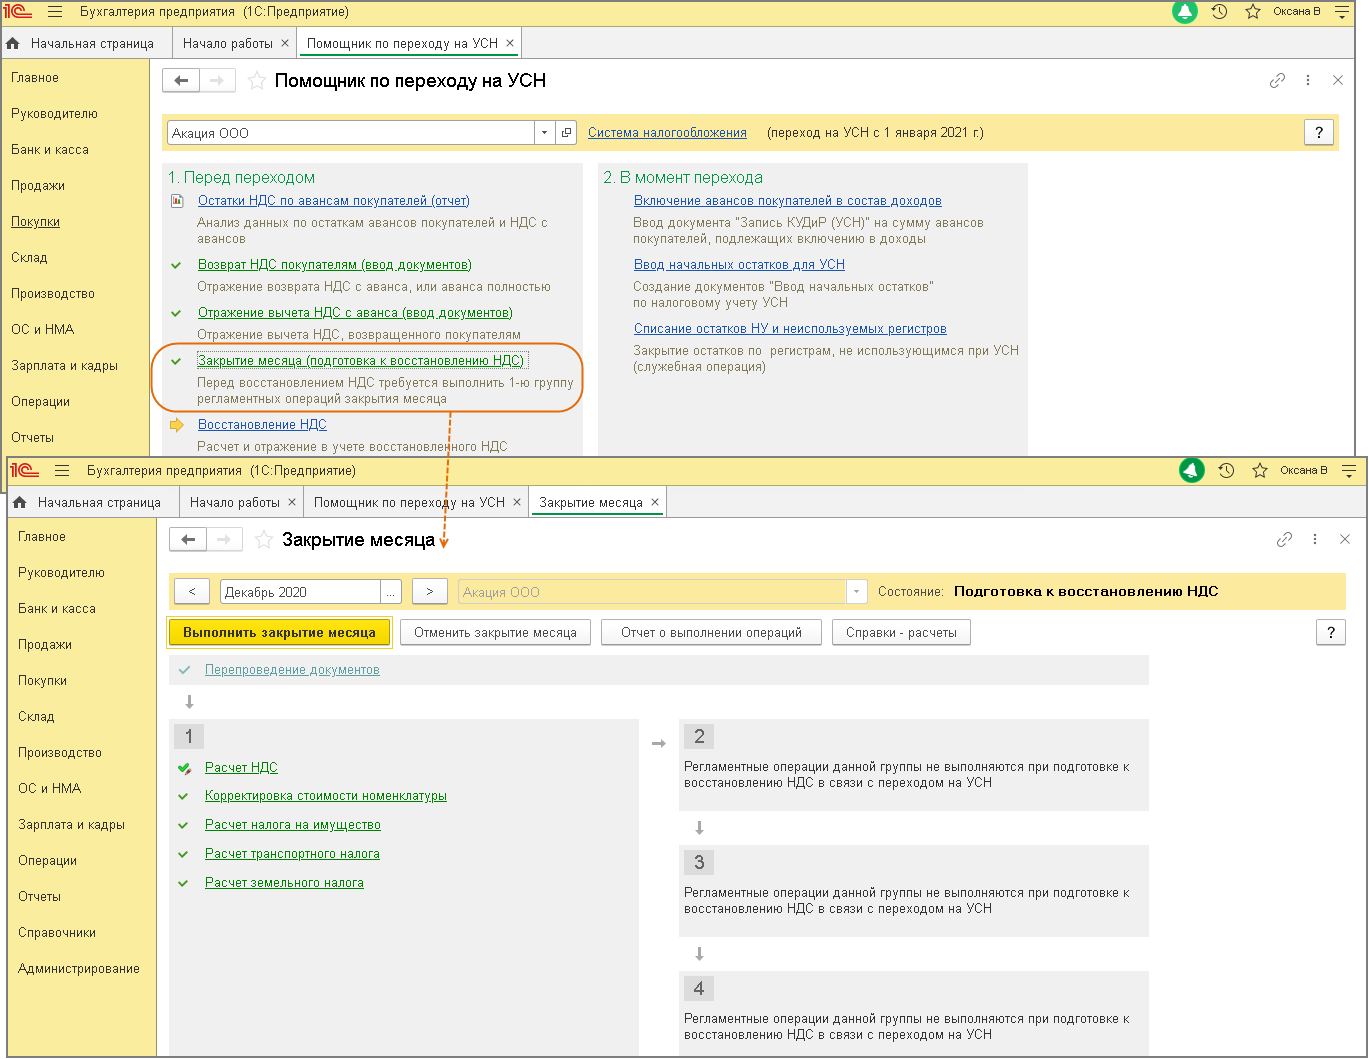Open history icon in bottom window
1369x1059 pixels.
[1226, 470]
